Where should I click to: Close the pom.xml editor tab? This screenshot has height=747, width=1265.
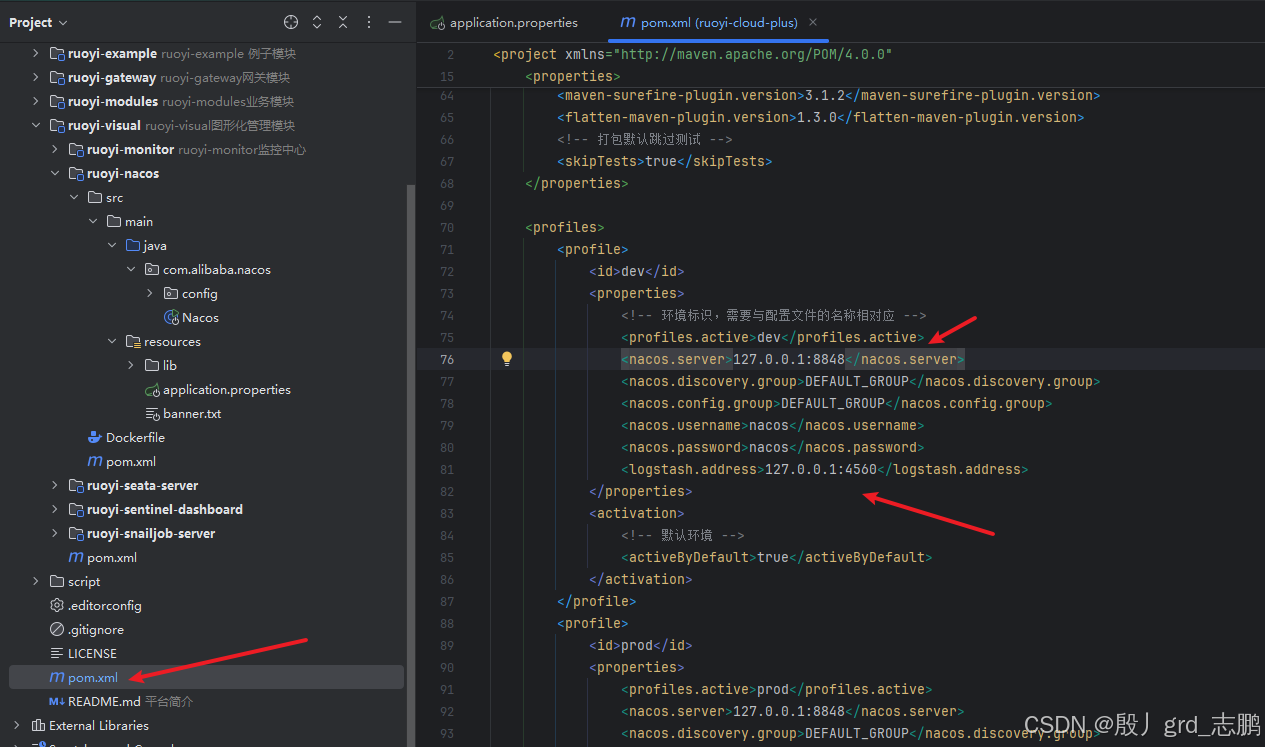point(813,22)
